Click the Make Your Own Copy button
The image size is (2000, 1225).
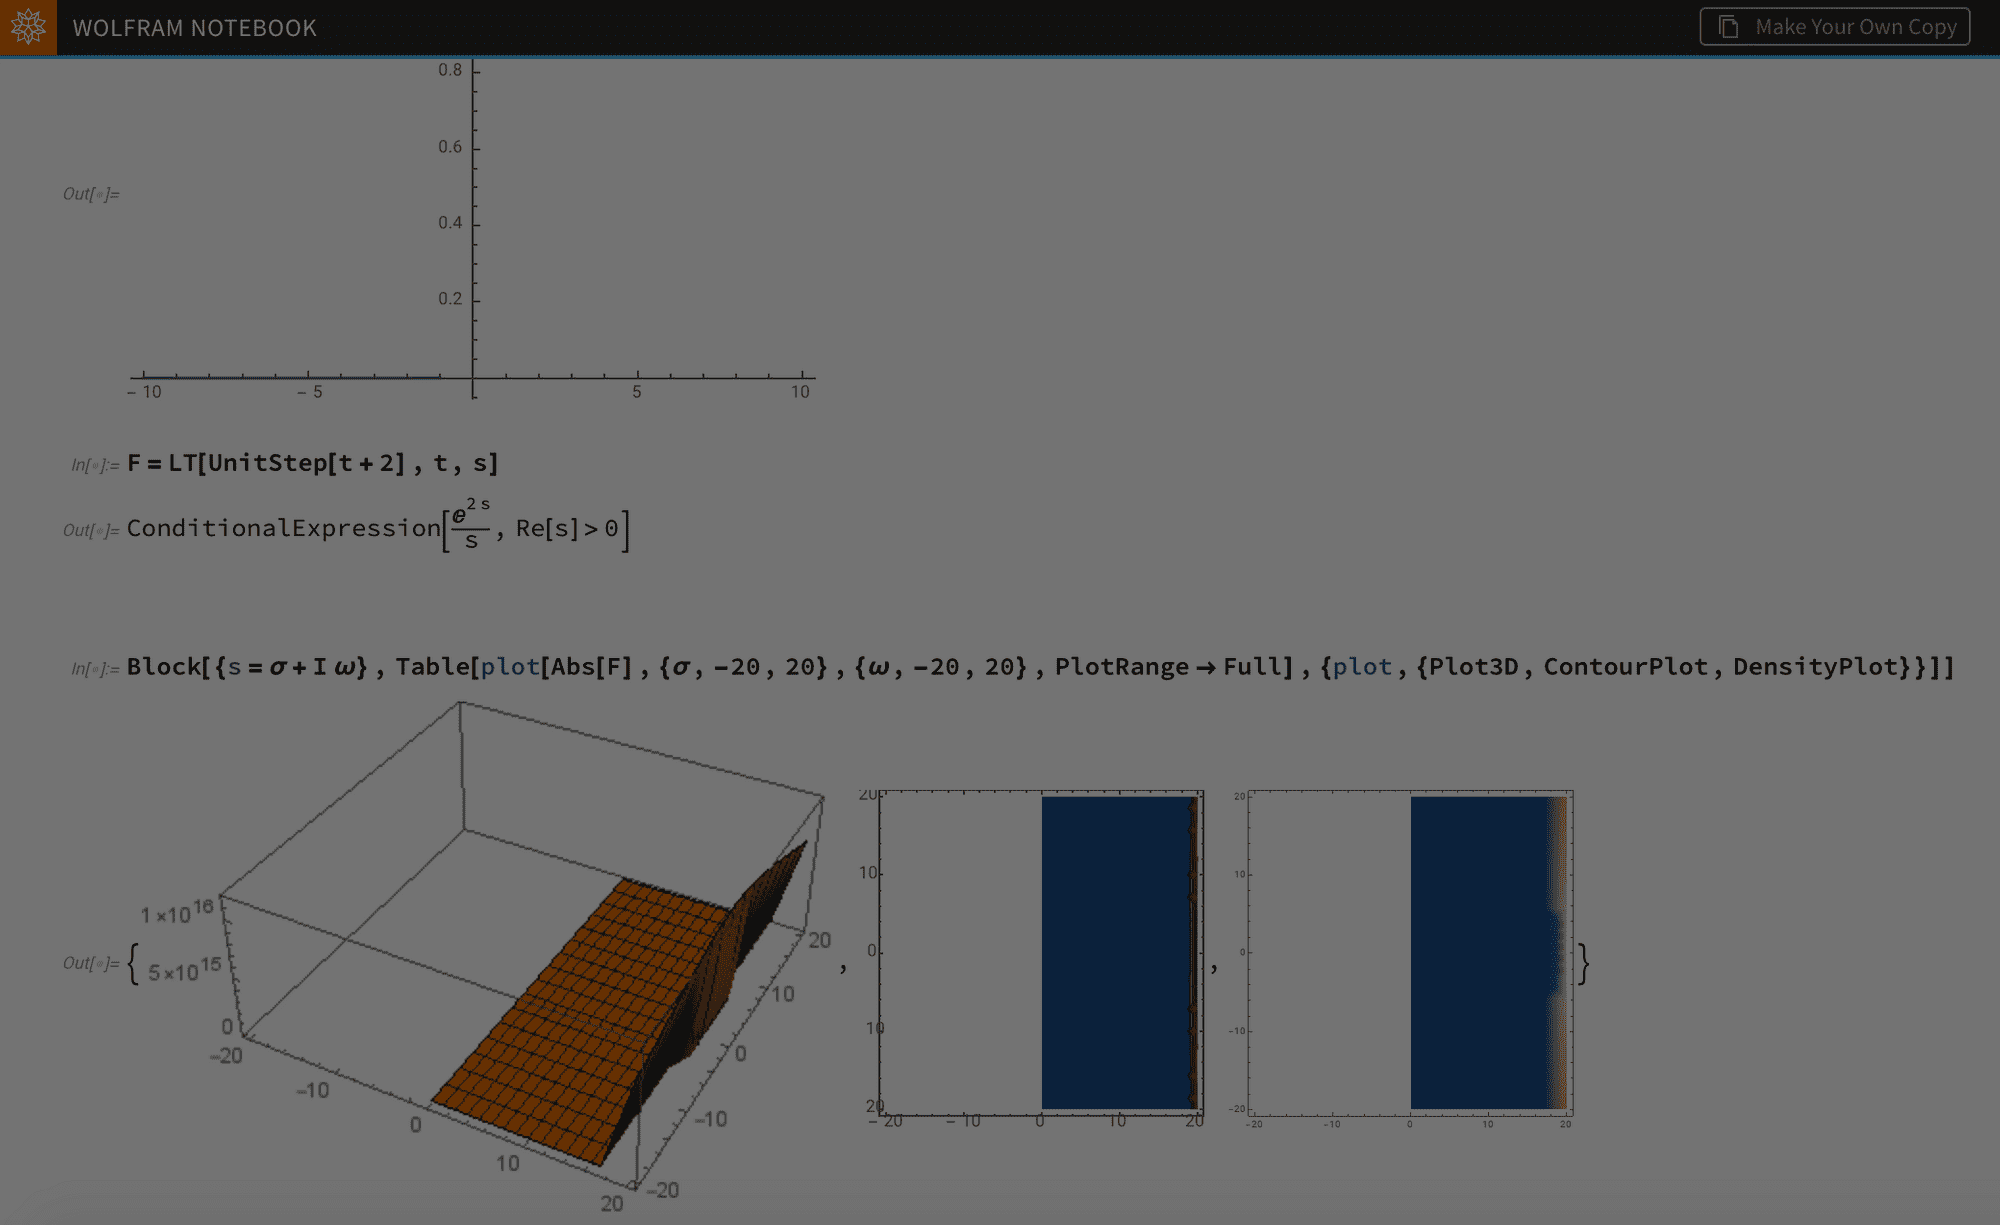click(x=1835, y=27)
